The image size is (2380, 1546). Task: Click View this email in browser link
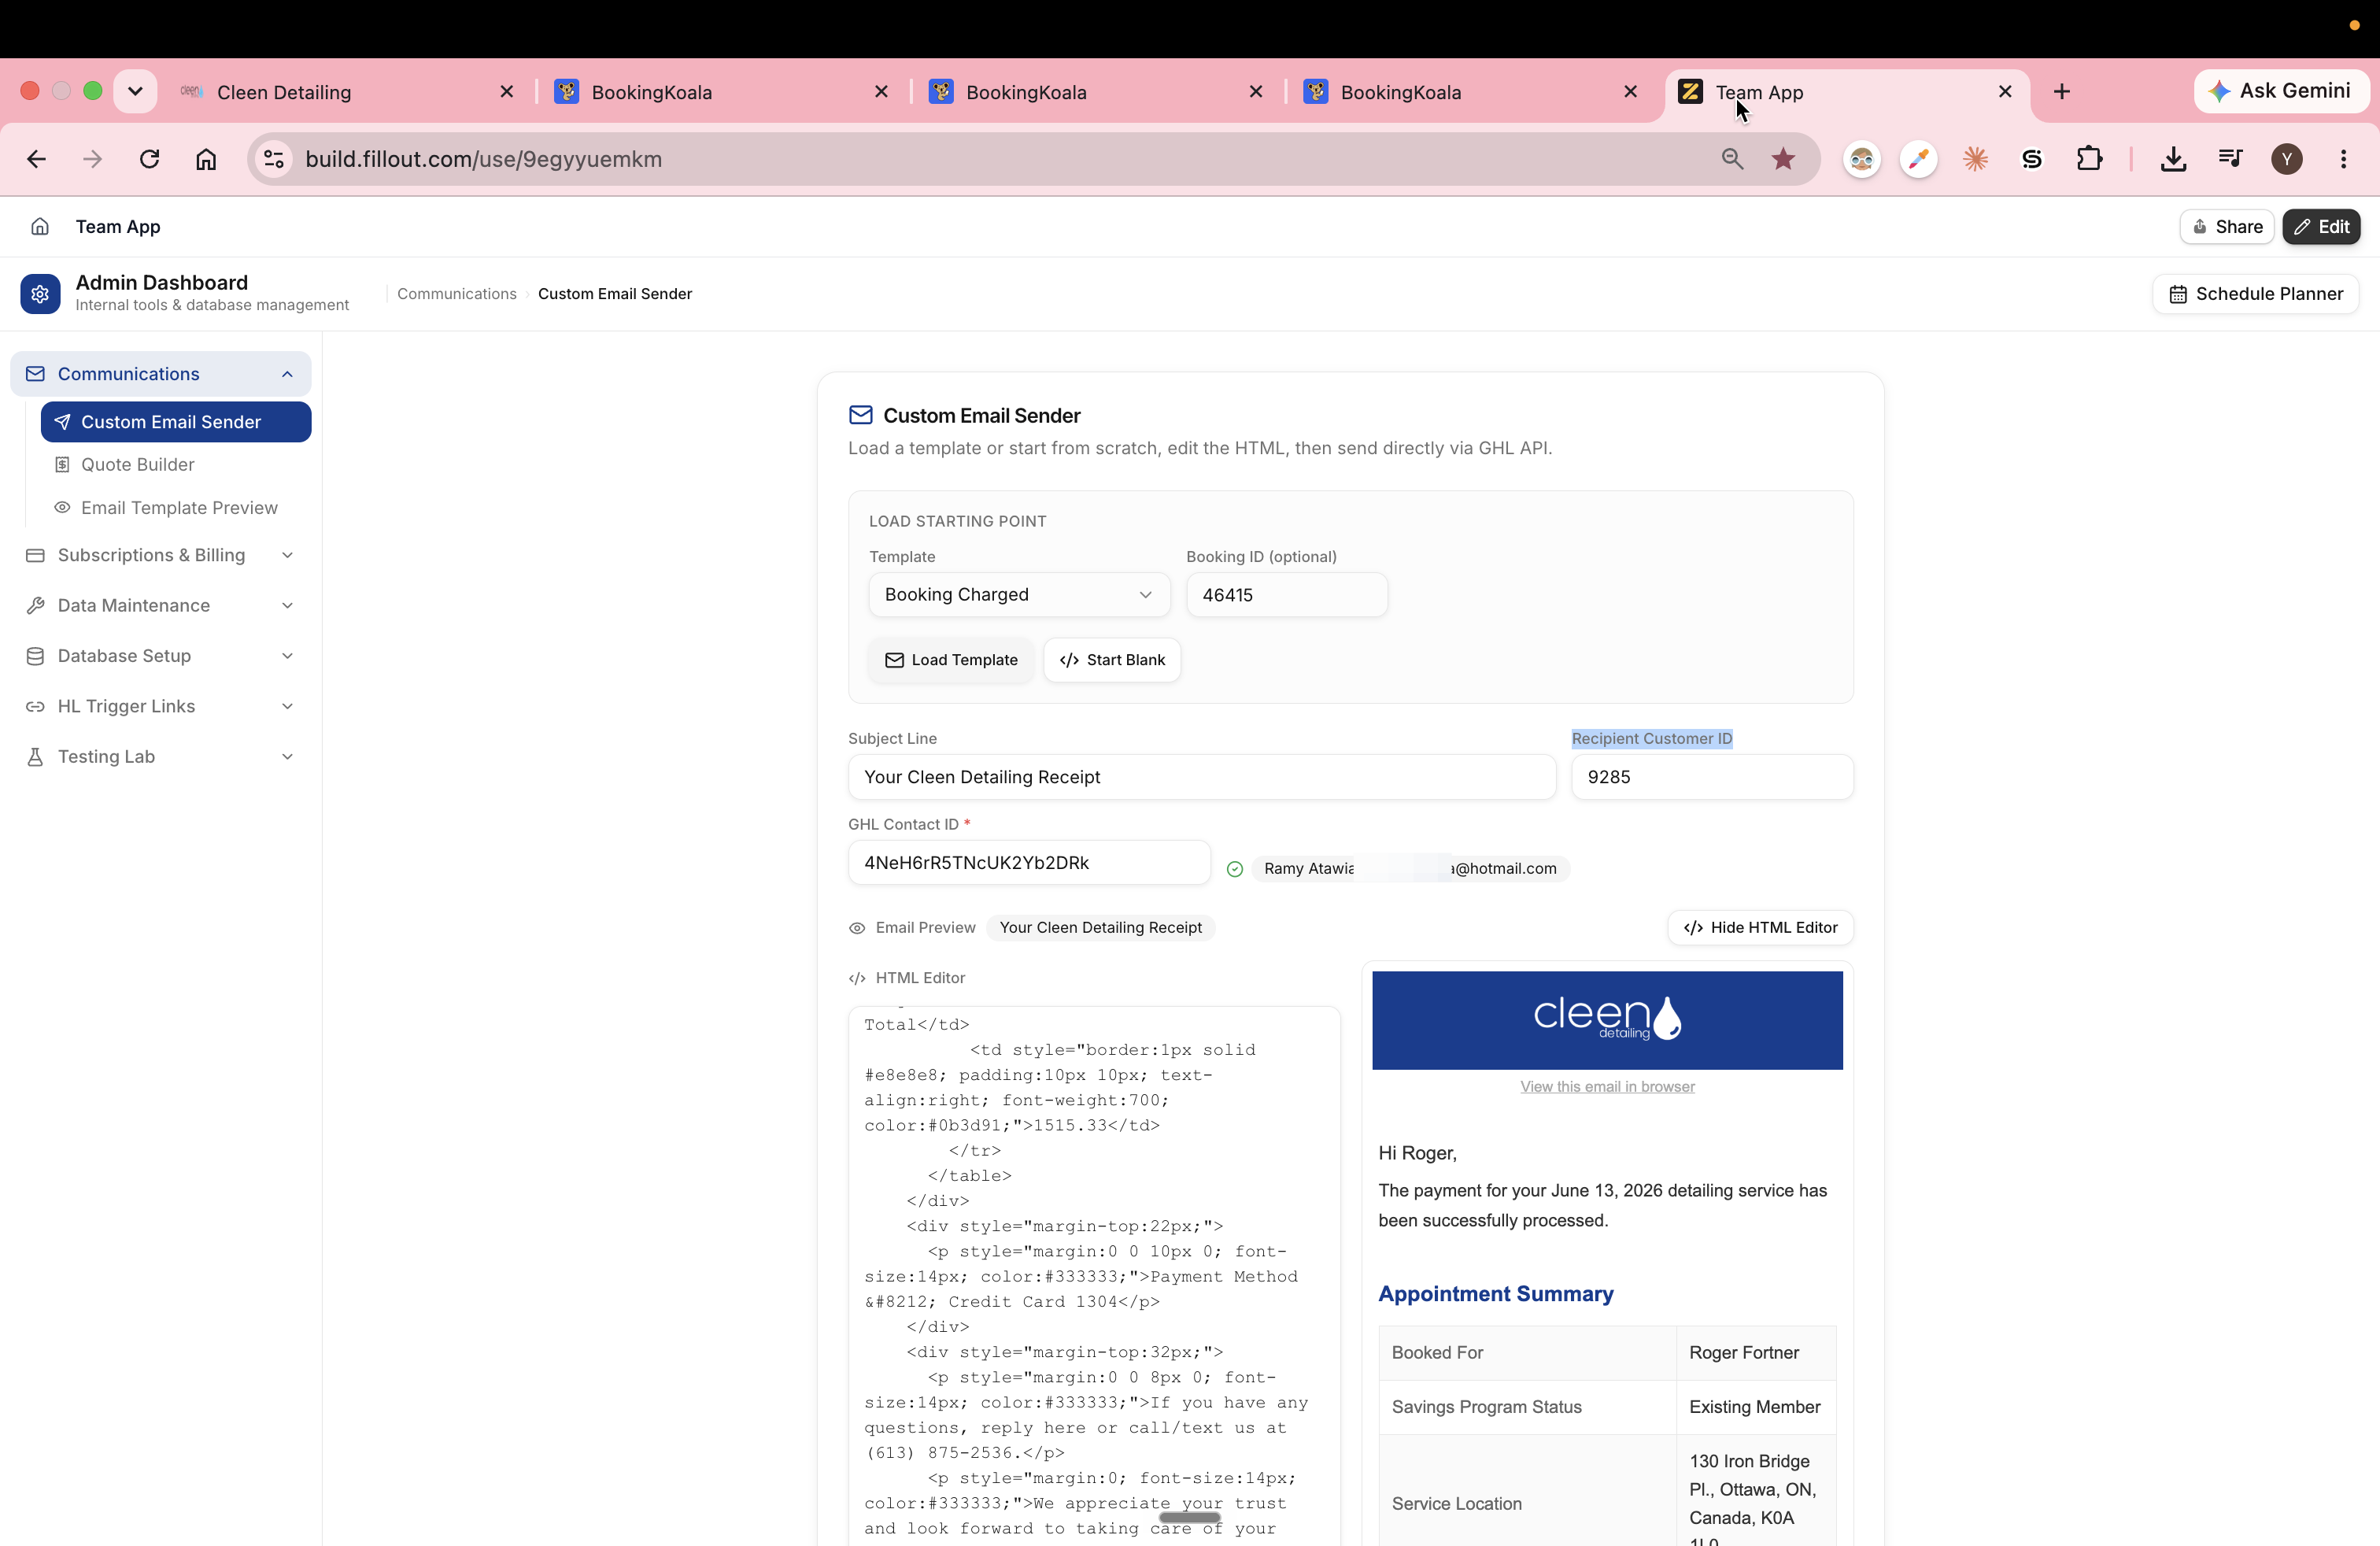1607,1087
